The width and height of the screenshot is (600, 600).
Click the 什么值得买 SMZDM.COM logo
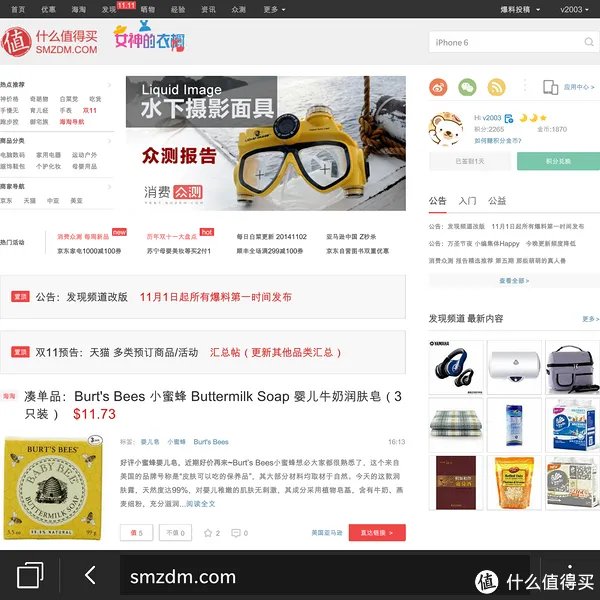[x=50, y=42]
